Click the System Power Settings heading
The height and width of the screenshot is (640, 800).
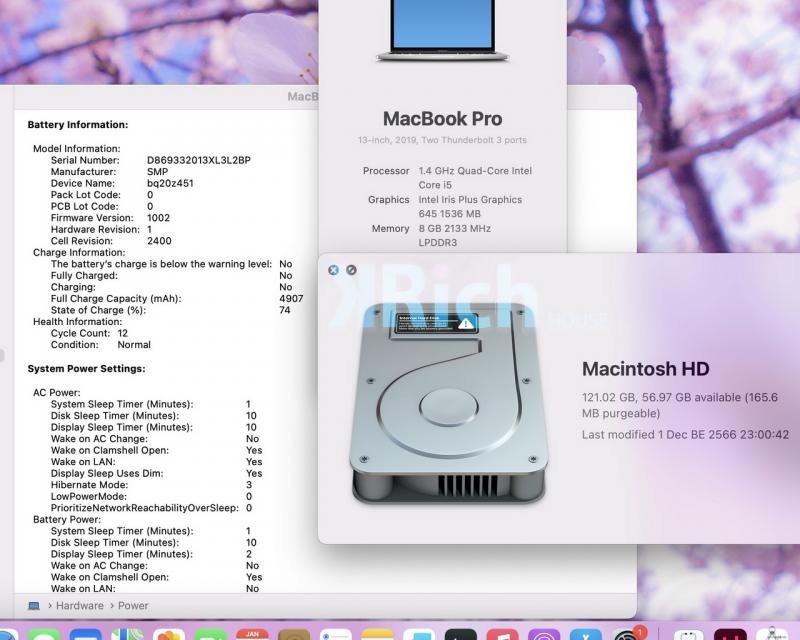[86, 368]
